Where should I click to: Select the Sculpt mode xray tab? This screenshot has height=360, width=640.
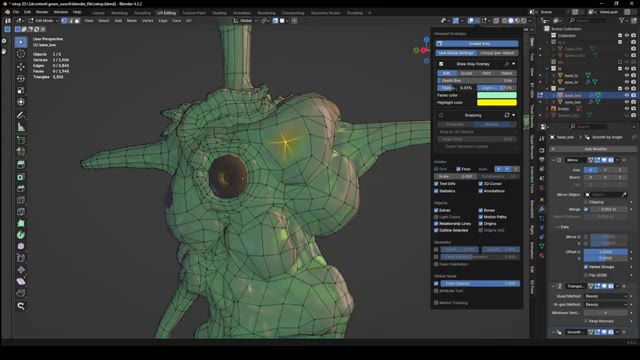466,73
